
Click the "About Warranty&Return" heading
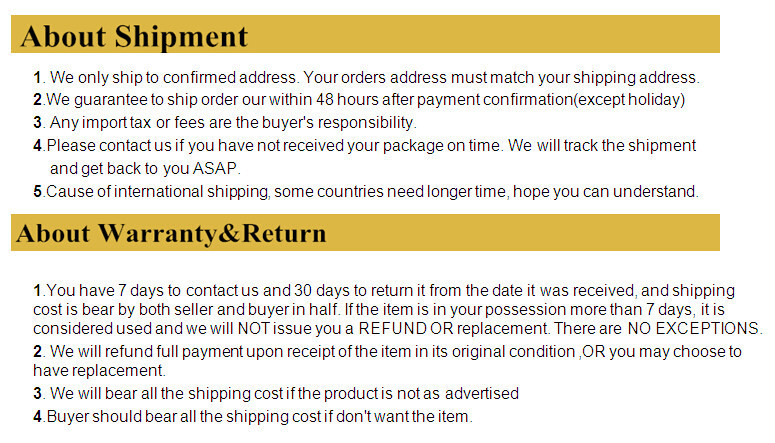point(172,234)
